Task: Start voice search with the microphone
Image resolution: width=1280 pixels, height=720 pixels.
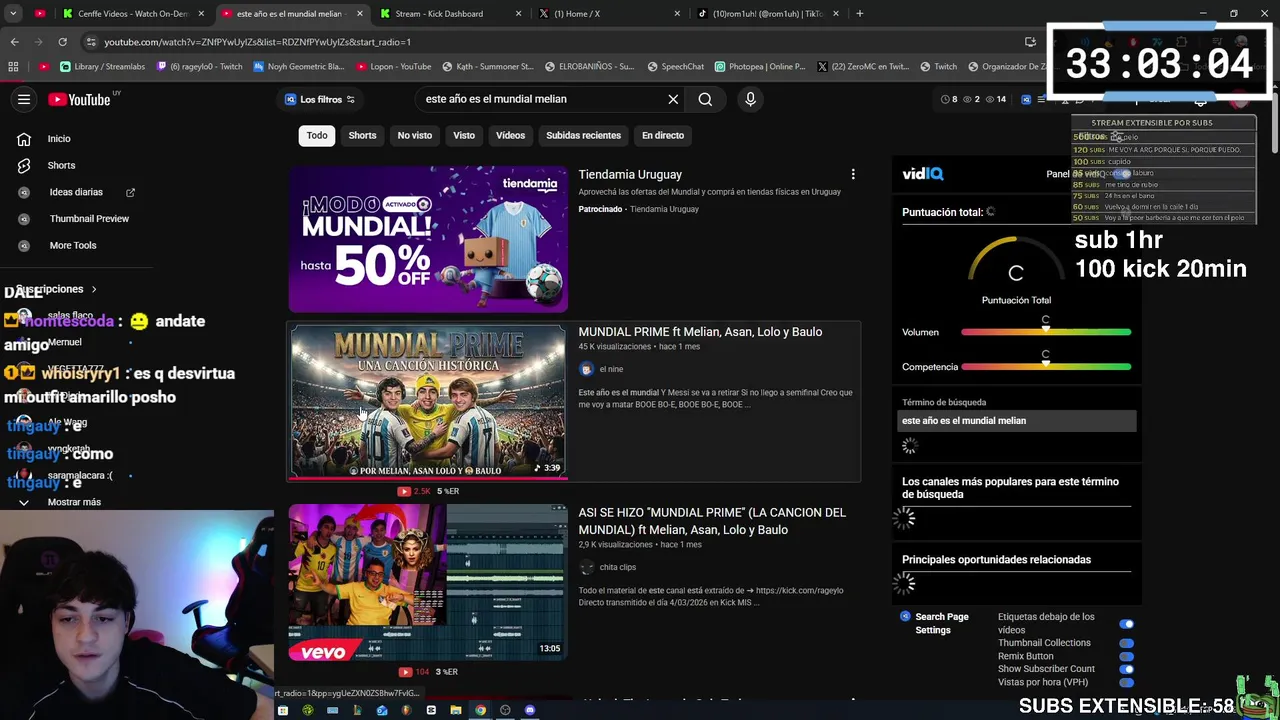Action: click(x=750, y=99)
